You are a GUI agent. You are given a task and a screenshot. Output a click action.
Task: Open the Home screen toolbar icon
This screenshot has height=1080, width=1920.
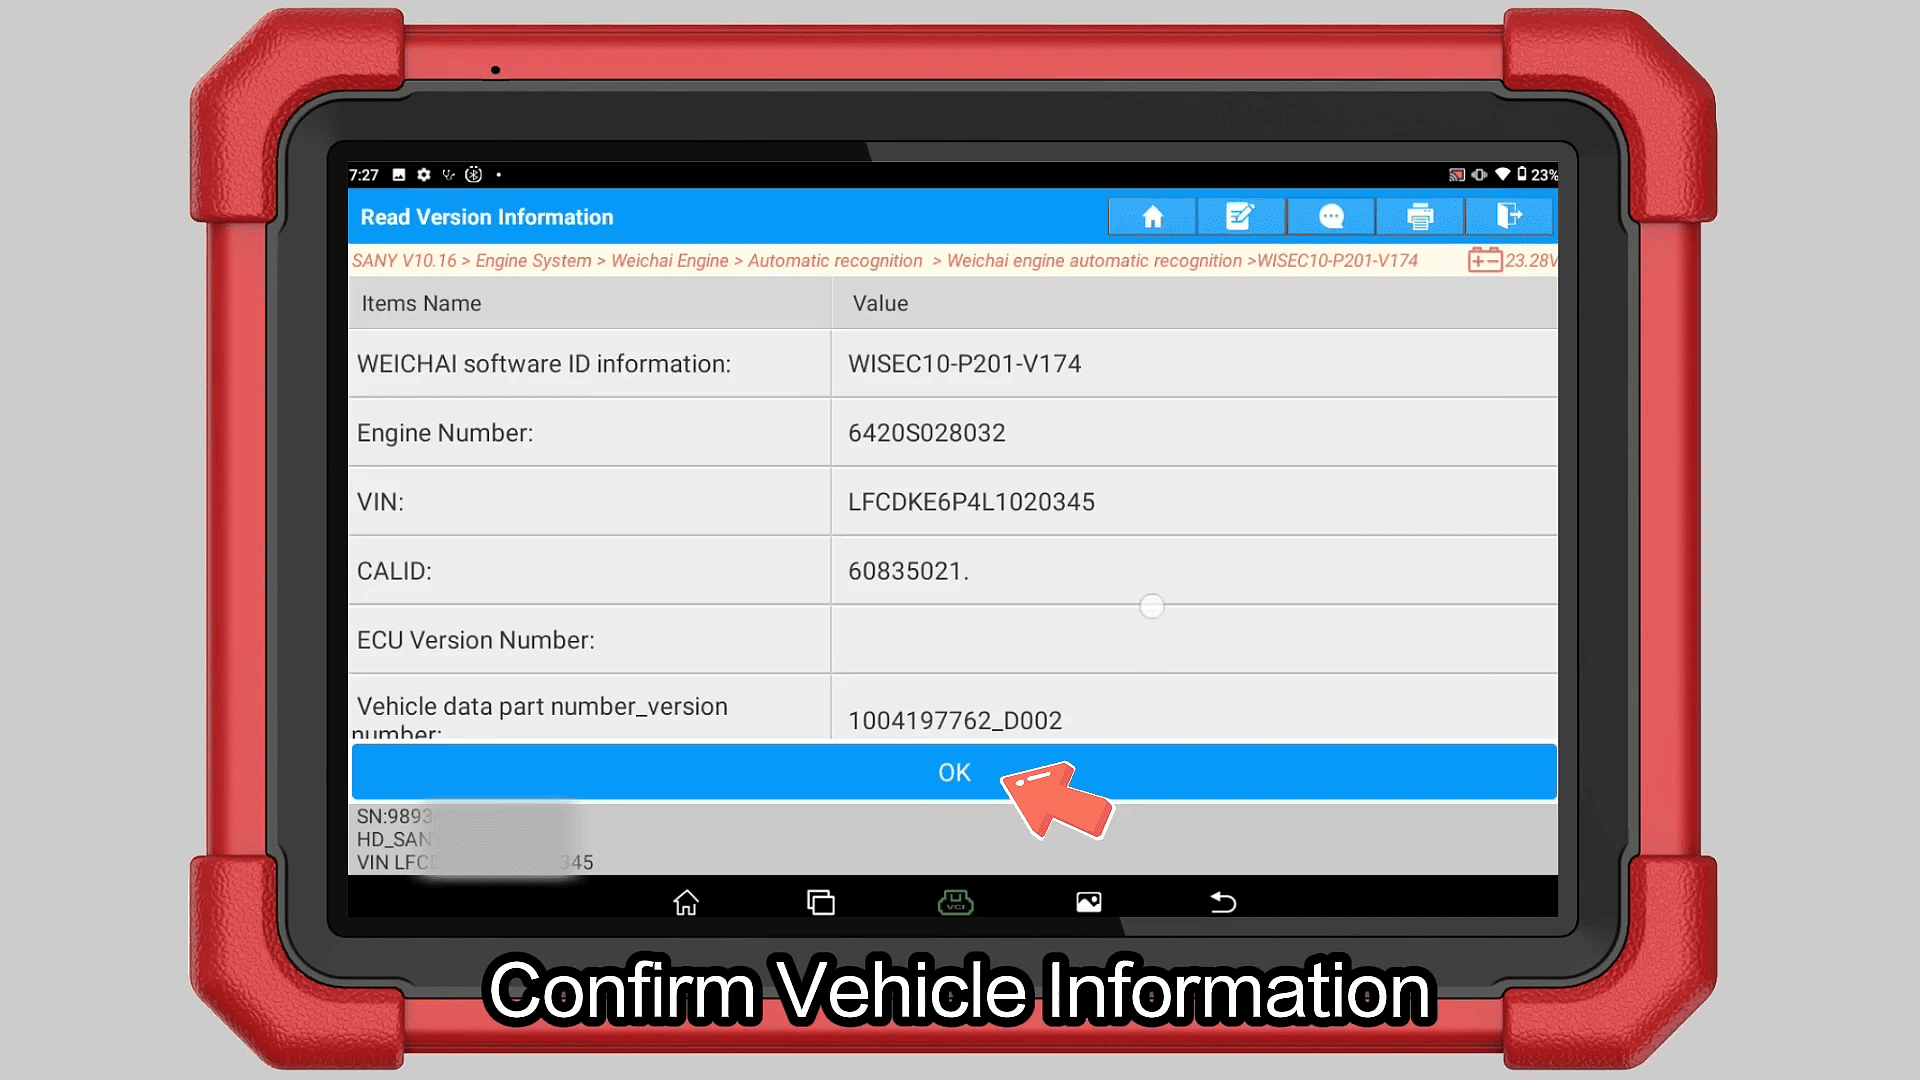(1151, 216)
